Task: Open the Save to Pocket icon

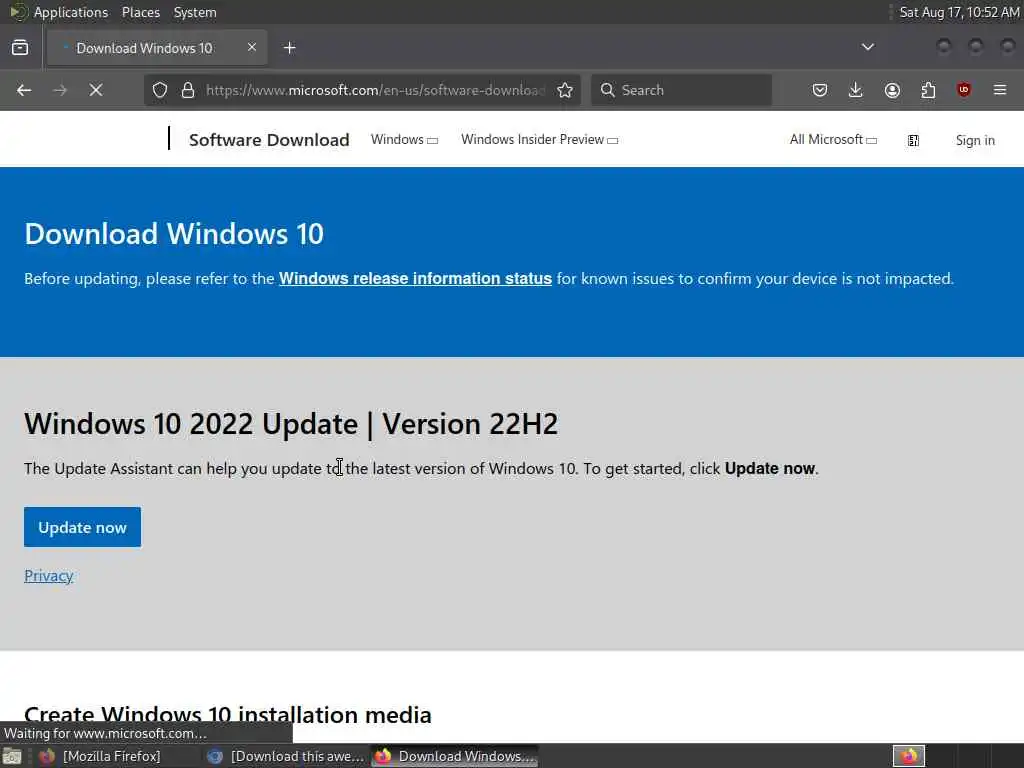Action: pos(820,90)
